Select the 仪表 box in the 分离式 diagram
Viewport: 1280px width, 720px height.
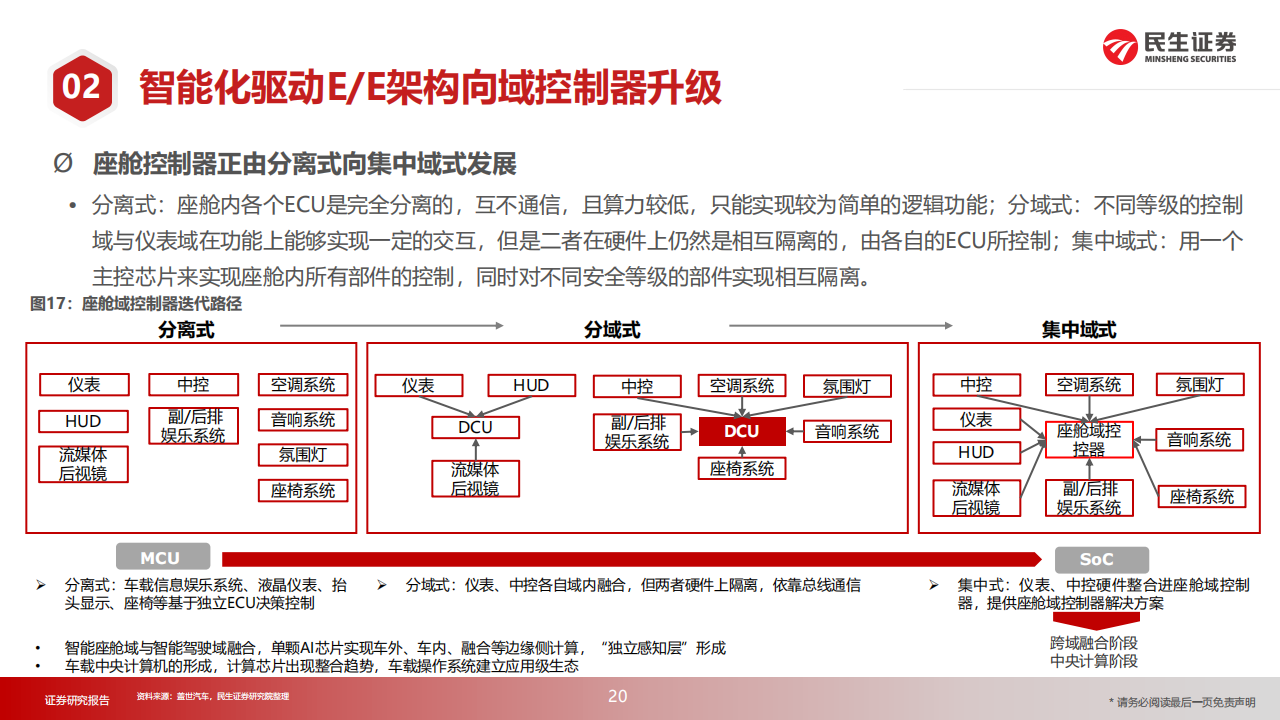[x=84, y=385]
